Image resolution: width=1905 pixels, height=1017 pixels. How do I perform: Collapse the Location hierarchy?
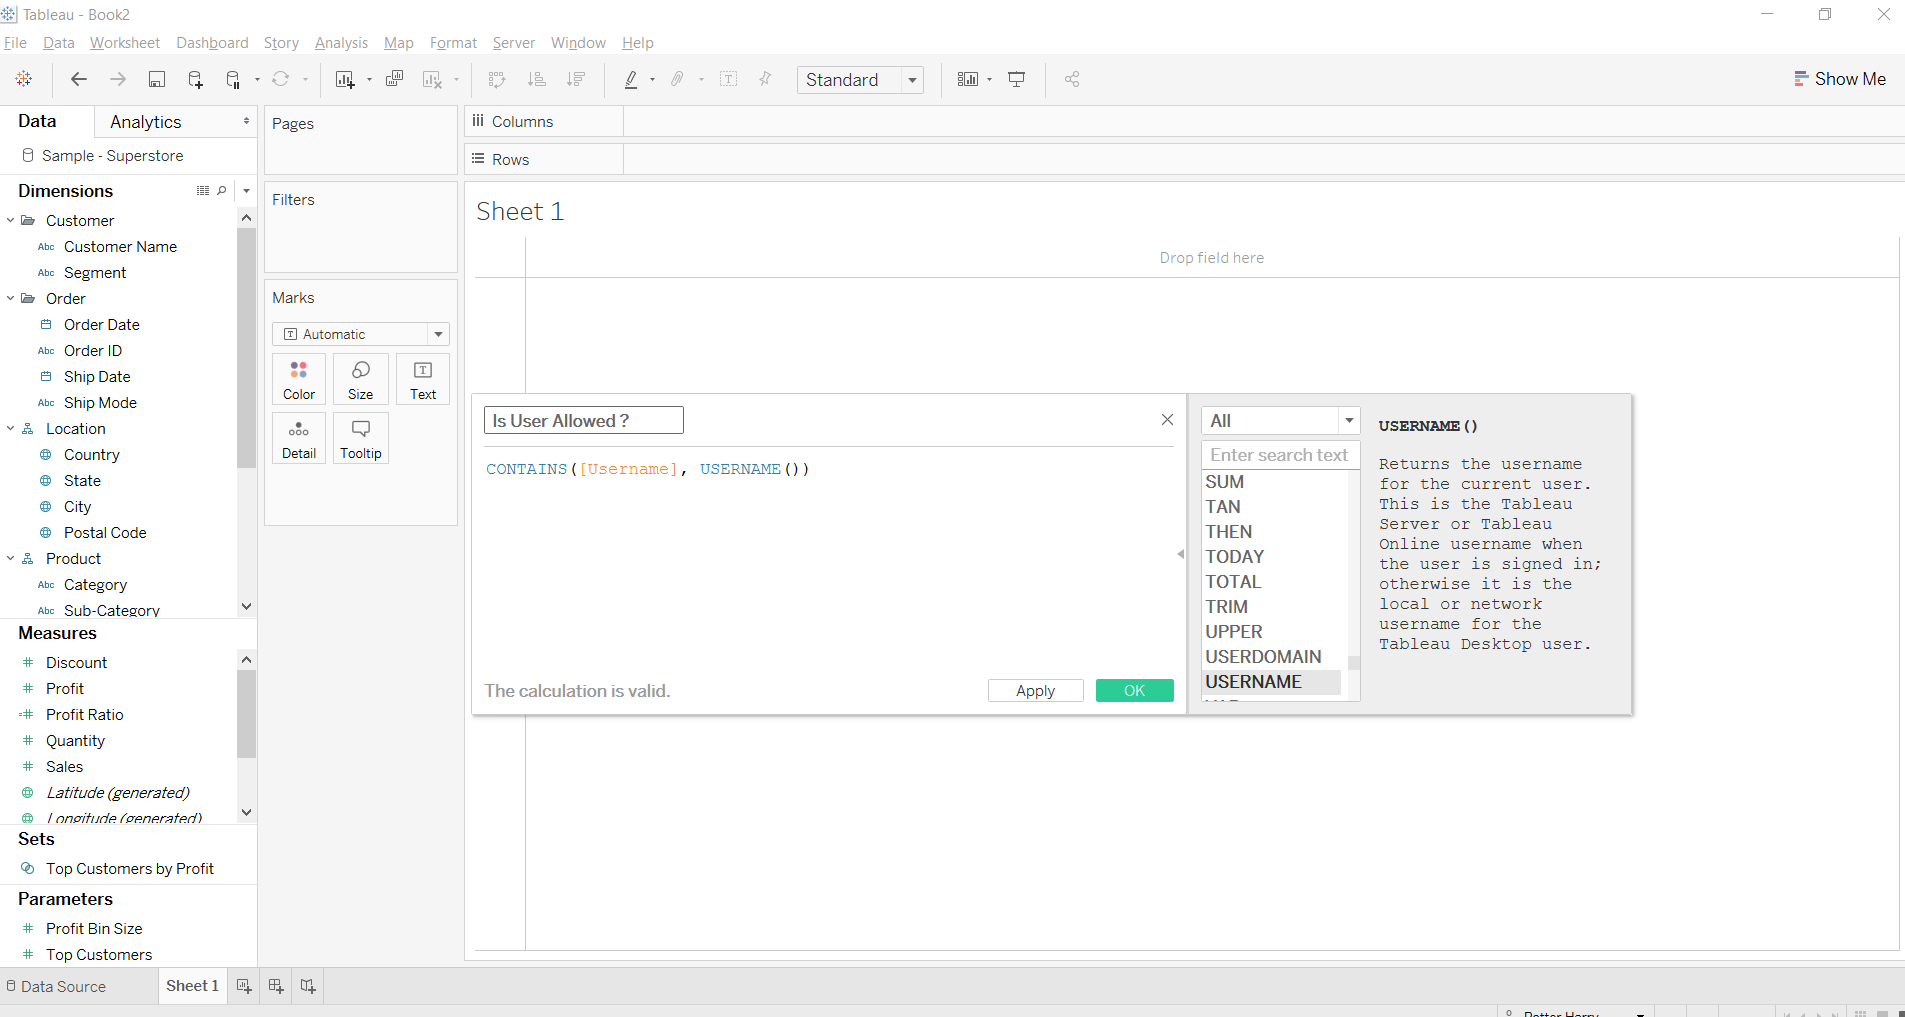11,428
